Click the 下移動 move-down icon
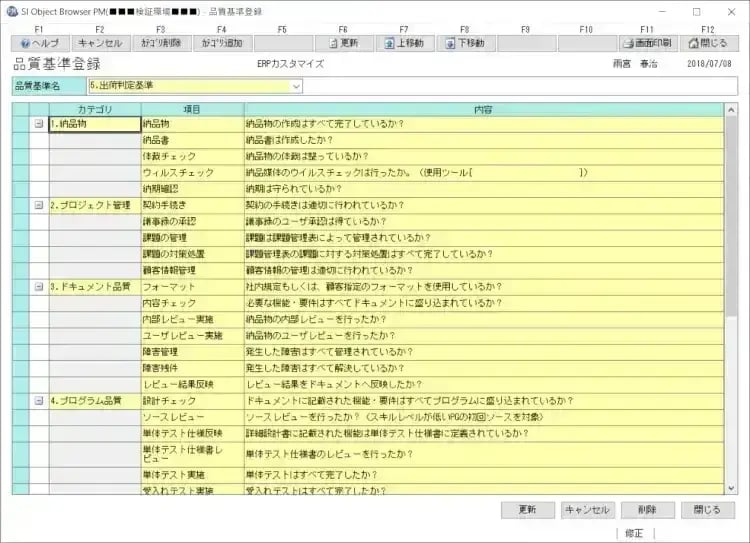750x543 pixels. [451, 44]
